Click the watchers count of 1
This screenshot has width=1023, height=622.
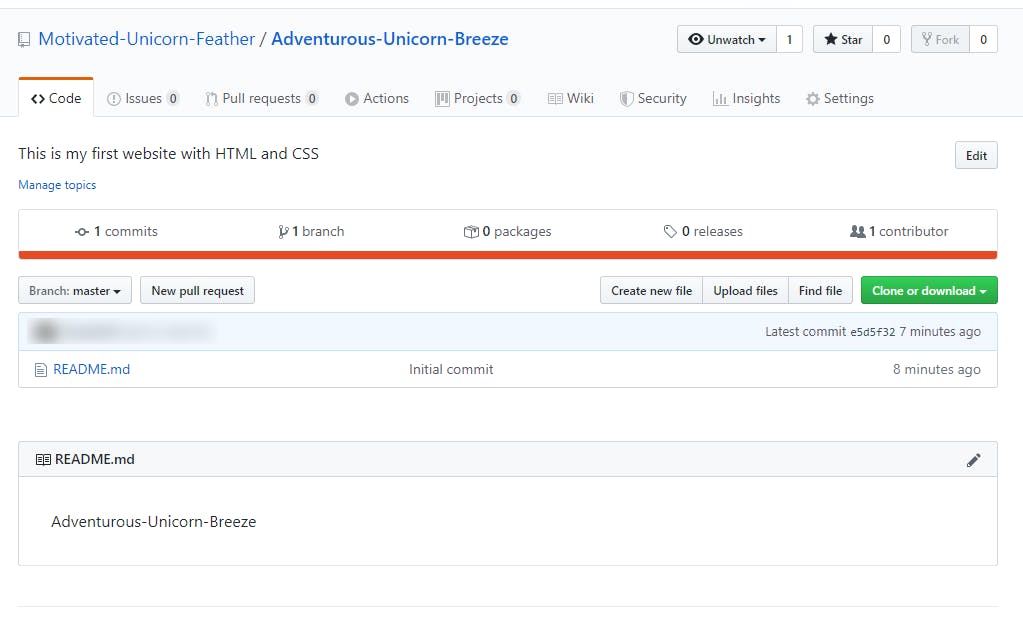point(789,39)
